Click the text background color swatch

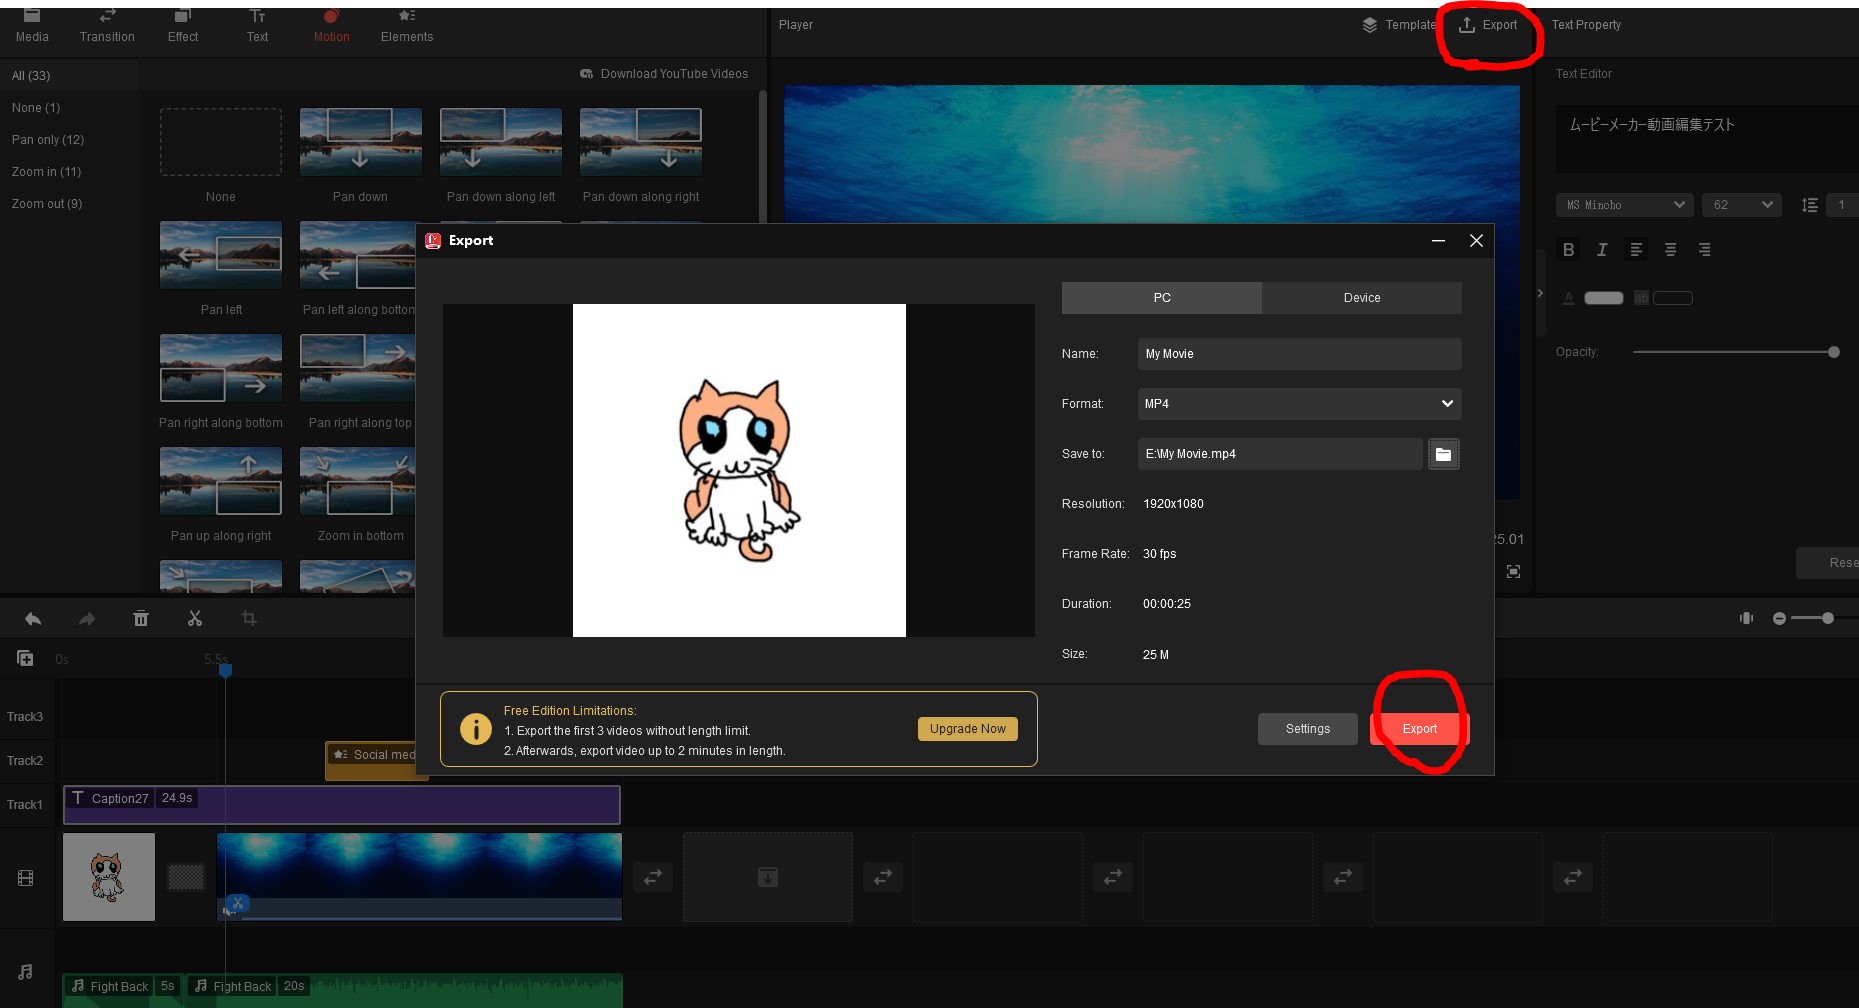click(x=1673, y=298)
